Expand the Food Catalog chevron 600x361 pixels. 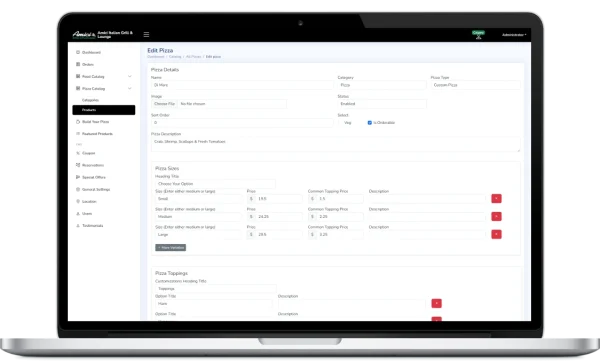click(x=130, y=76)
